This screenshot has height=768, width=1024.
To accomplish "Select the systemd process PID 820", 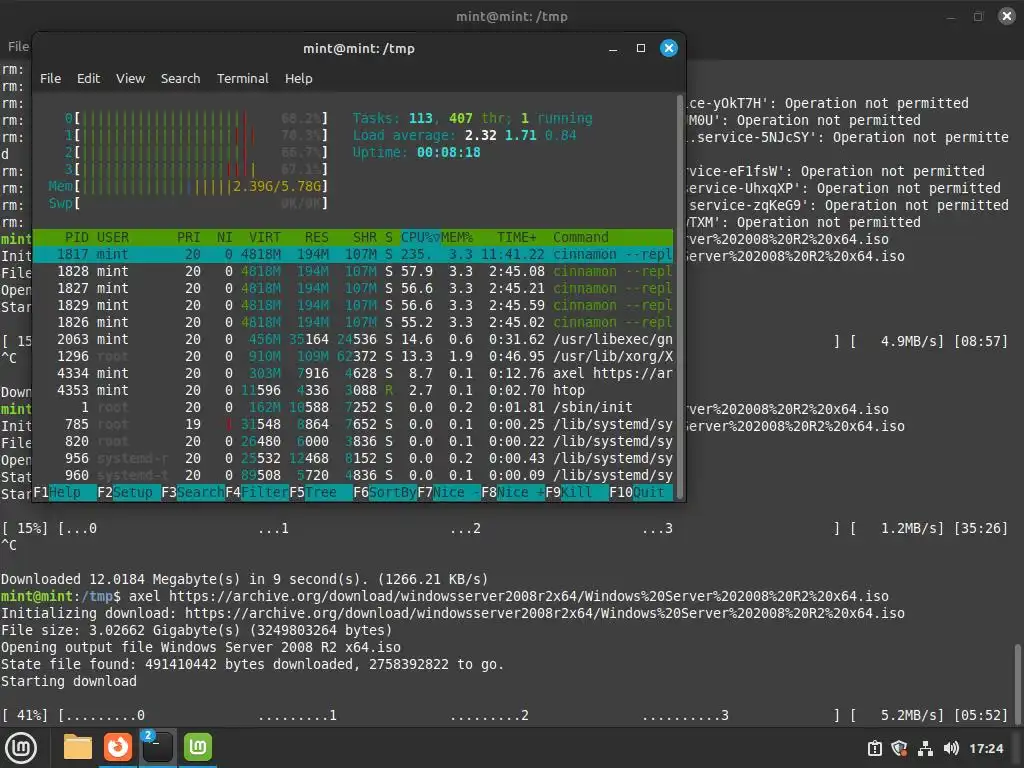I will point(353,441).
